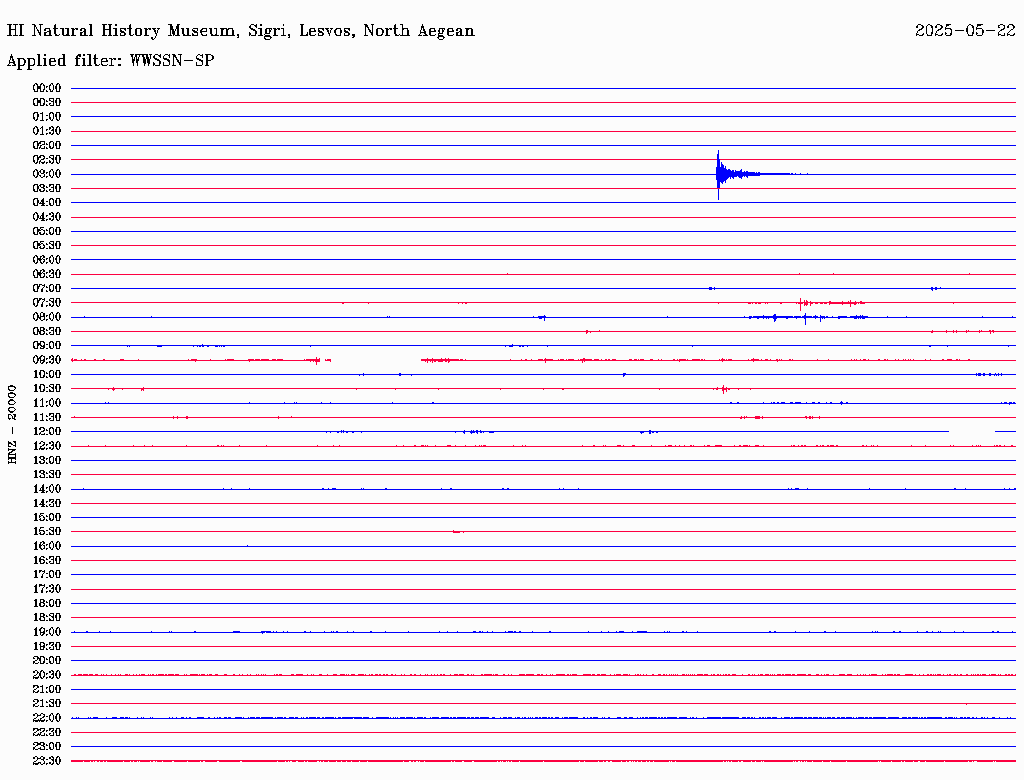Select the 09:00 time label

[47, 346]
